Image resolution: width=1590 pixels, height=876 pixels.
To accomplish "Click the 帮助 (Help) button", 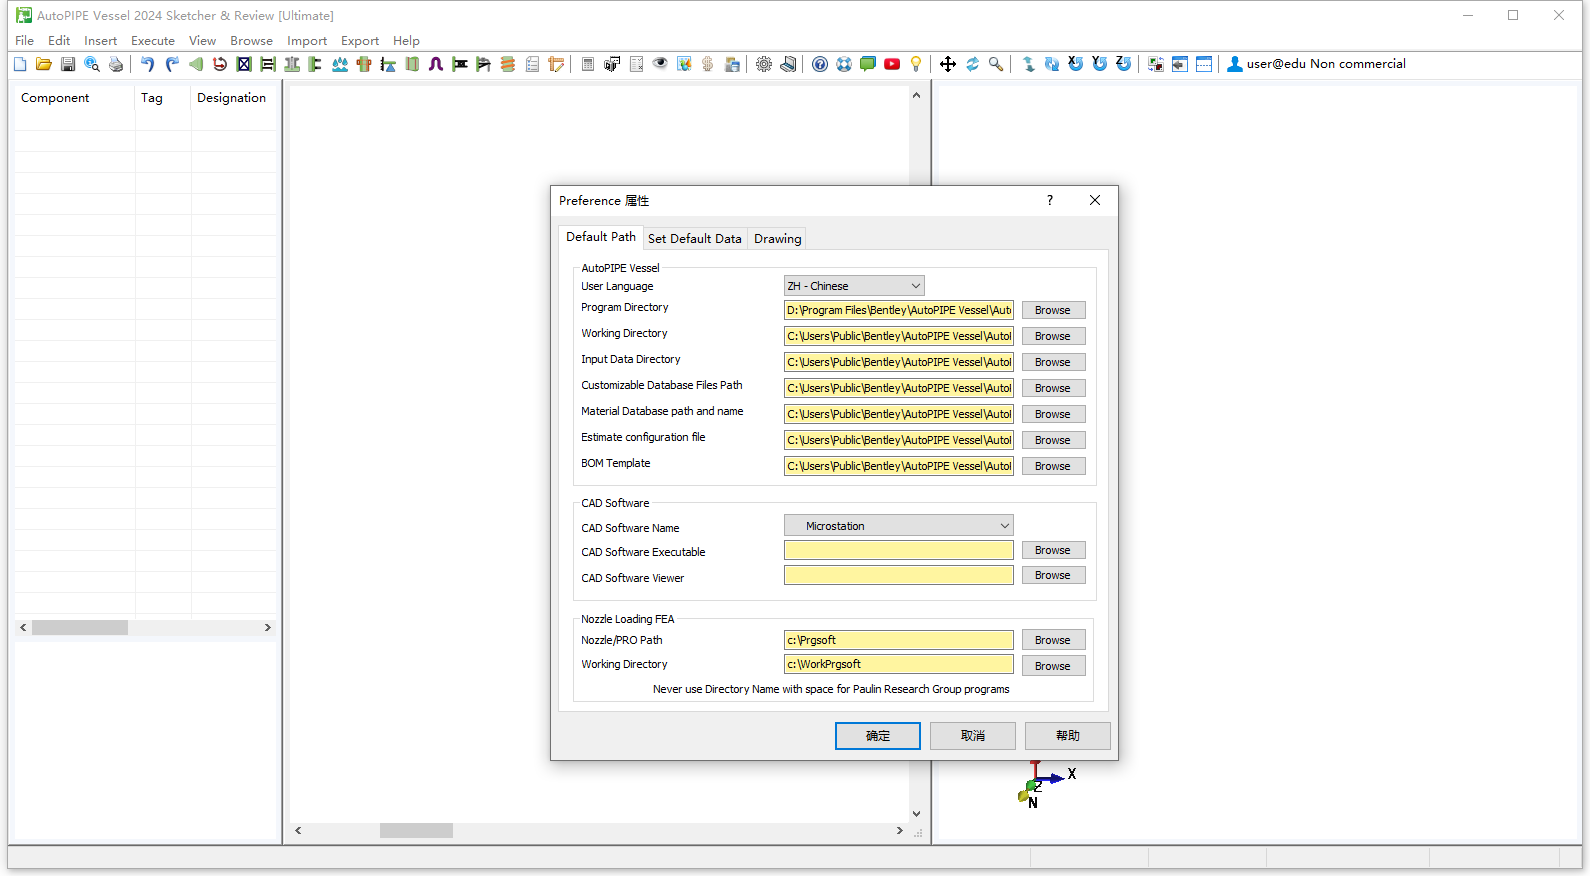I will click(1068, 736).
